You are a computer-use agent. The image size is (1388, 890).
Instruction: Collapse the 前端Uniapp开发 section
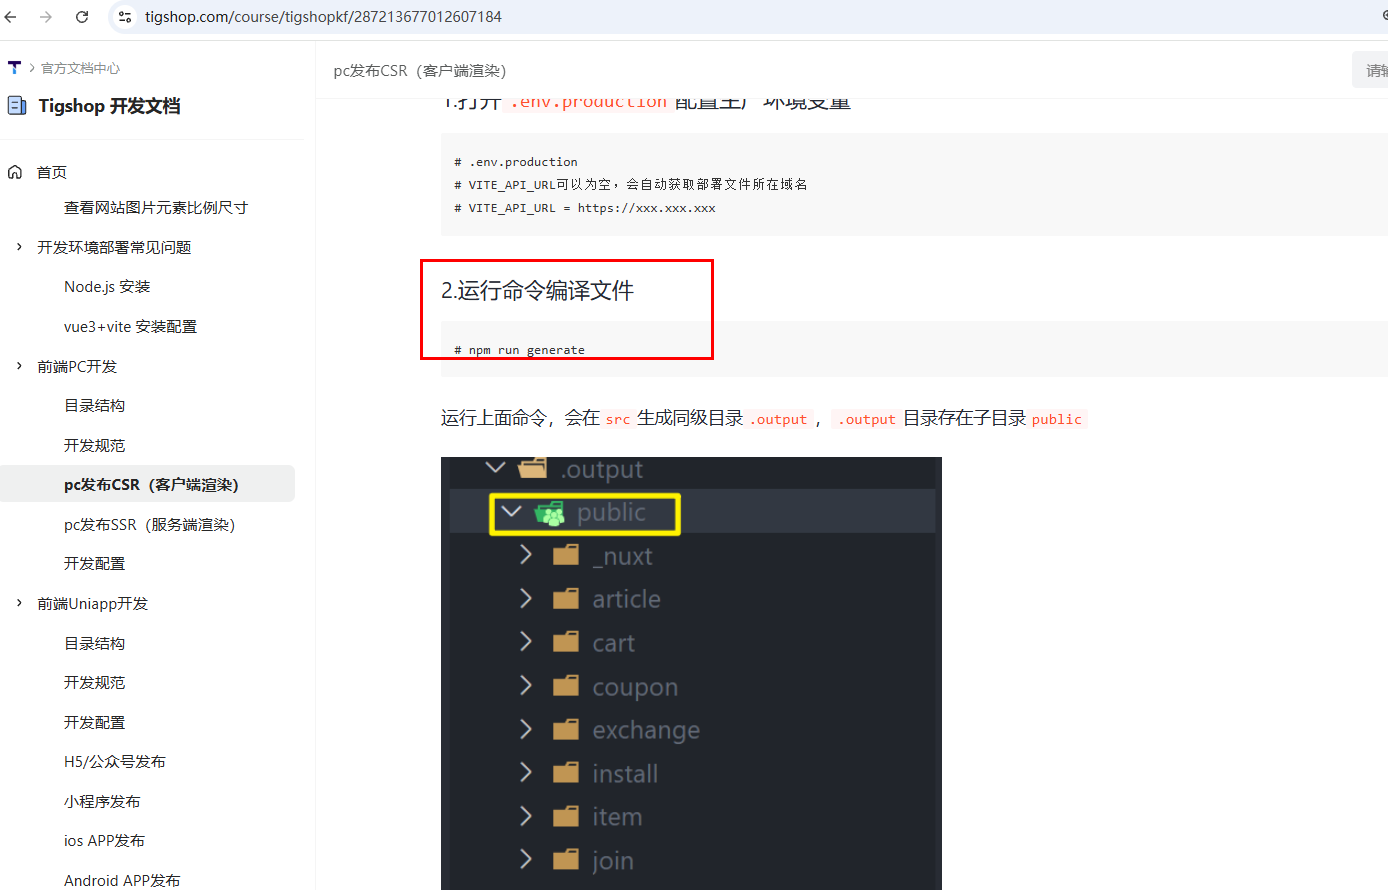(19, 603)
